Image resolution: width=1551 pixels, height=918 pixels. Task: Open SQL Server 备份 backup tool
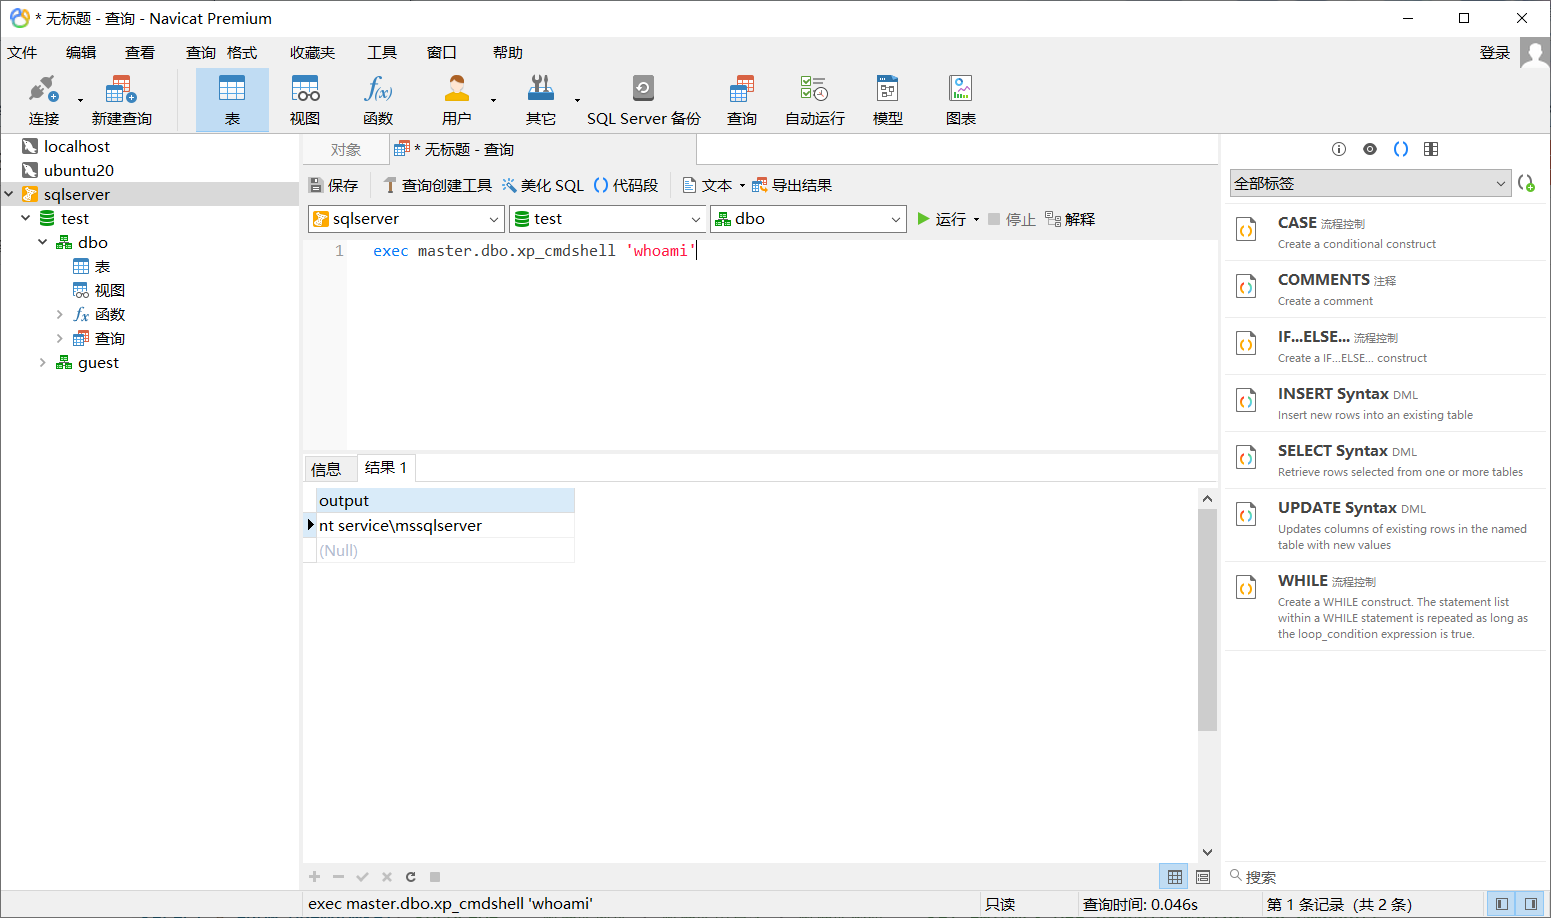point(643,100)
